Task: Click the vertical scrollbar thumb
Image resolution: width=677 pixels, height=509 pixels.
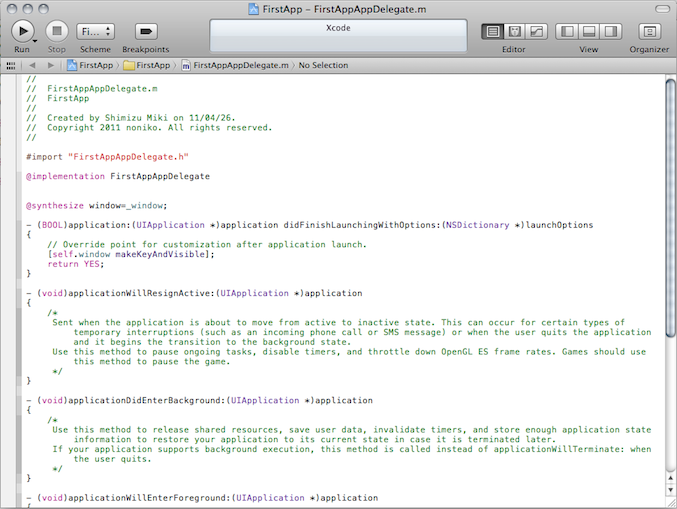Action: click(670, 208)
